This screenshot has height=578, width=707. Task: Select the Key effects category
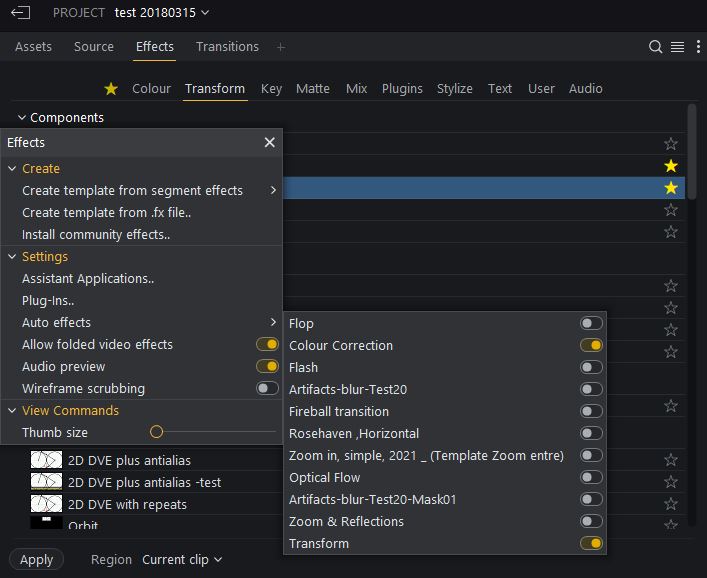(x=271, y=88)
